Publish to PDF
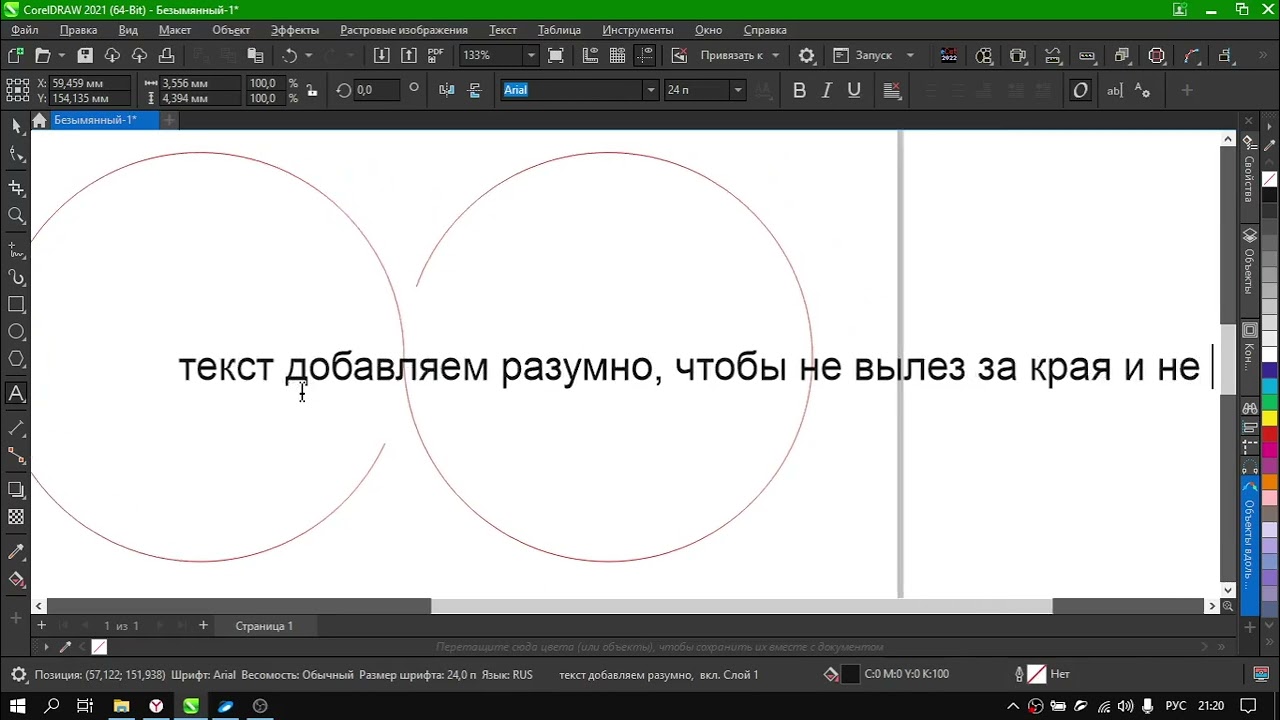 click(435, 56)
